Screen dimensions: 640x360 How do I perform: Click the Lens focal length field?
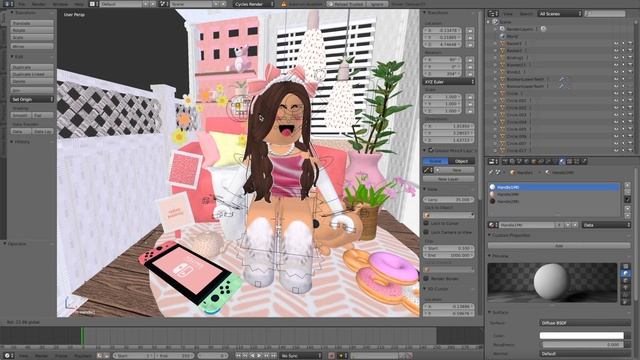click(449, 200)
